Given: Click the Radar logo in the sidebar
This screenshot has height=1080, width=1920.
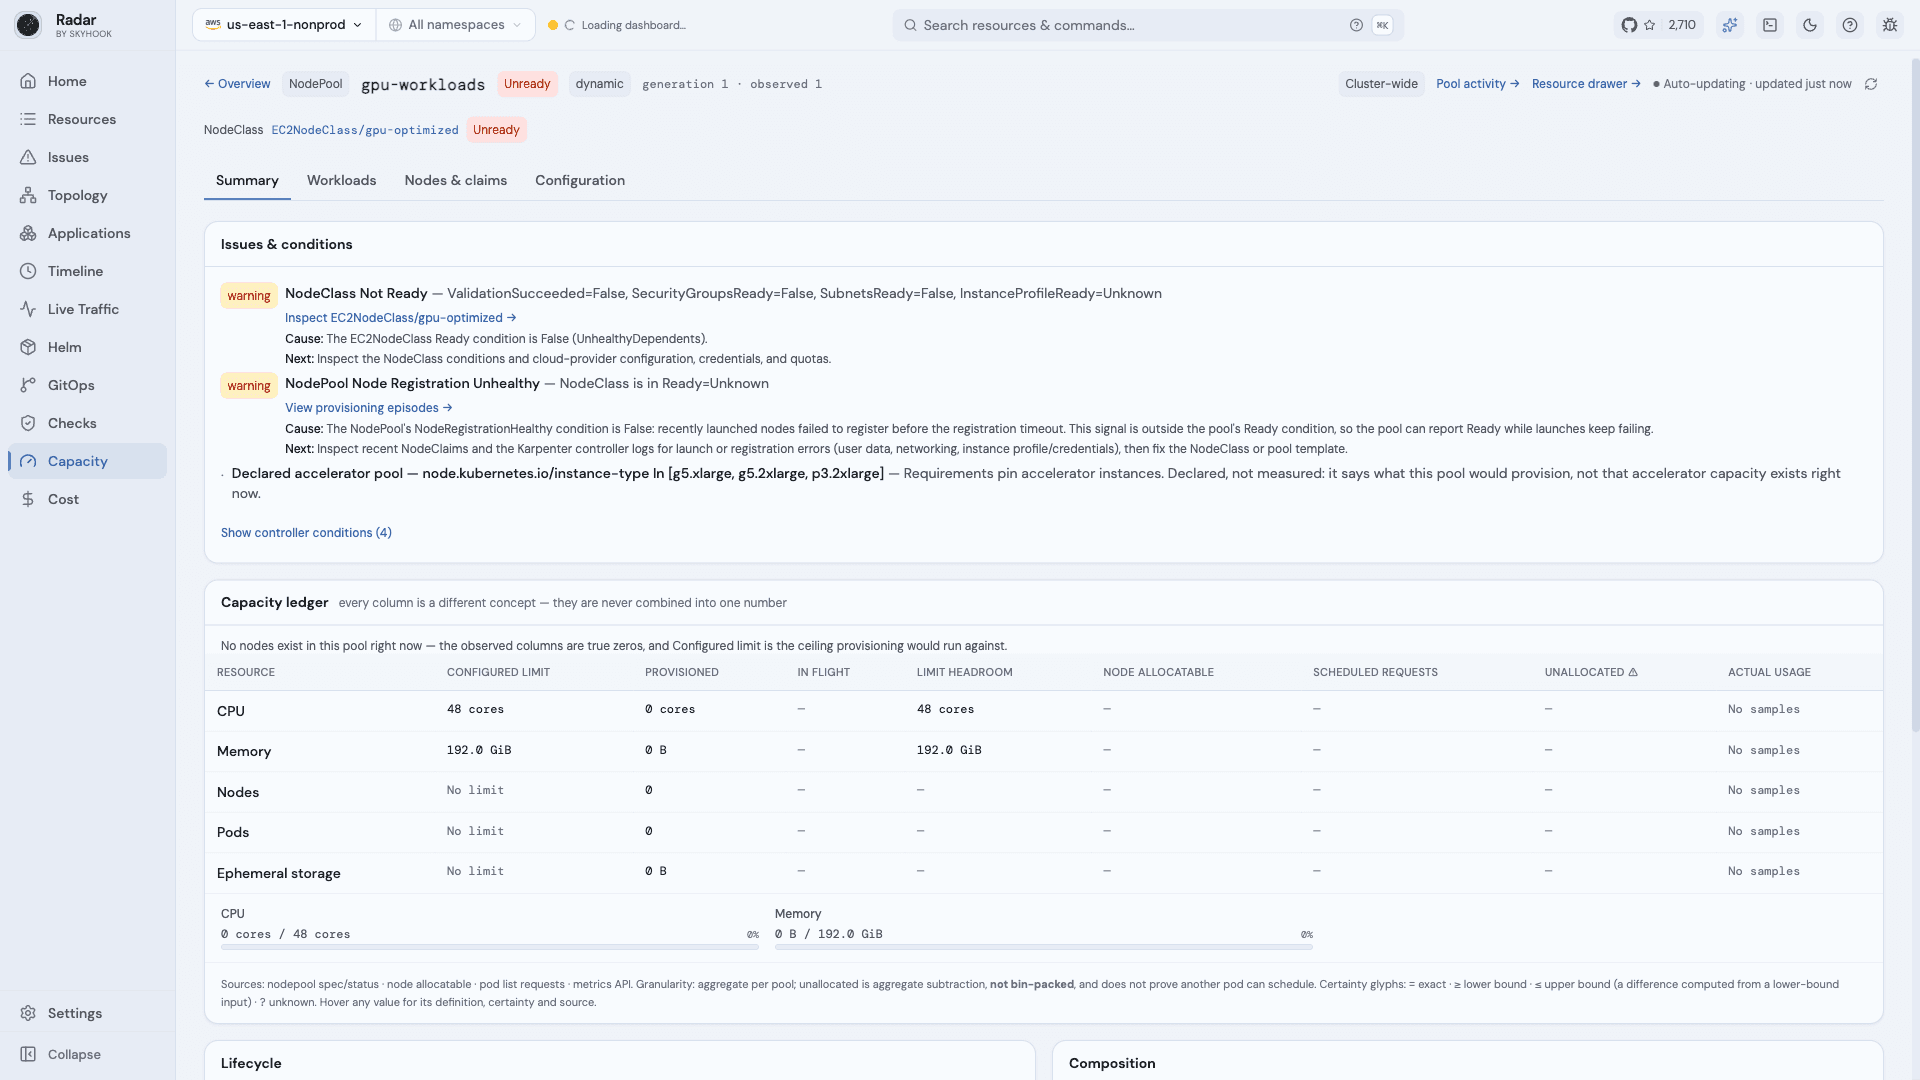Looking at the screenshot, I should coord(28,25).
